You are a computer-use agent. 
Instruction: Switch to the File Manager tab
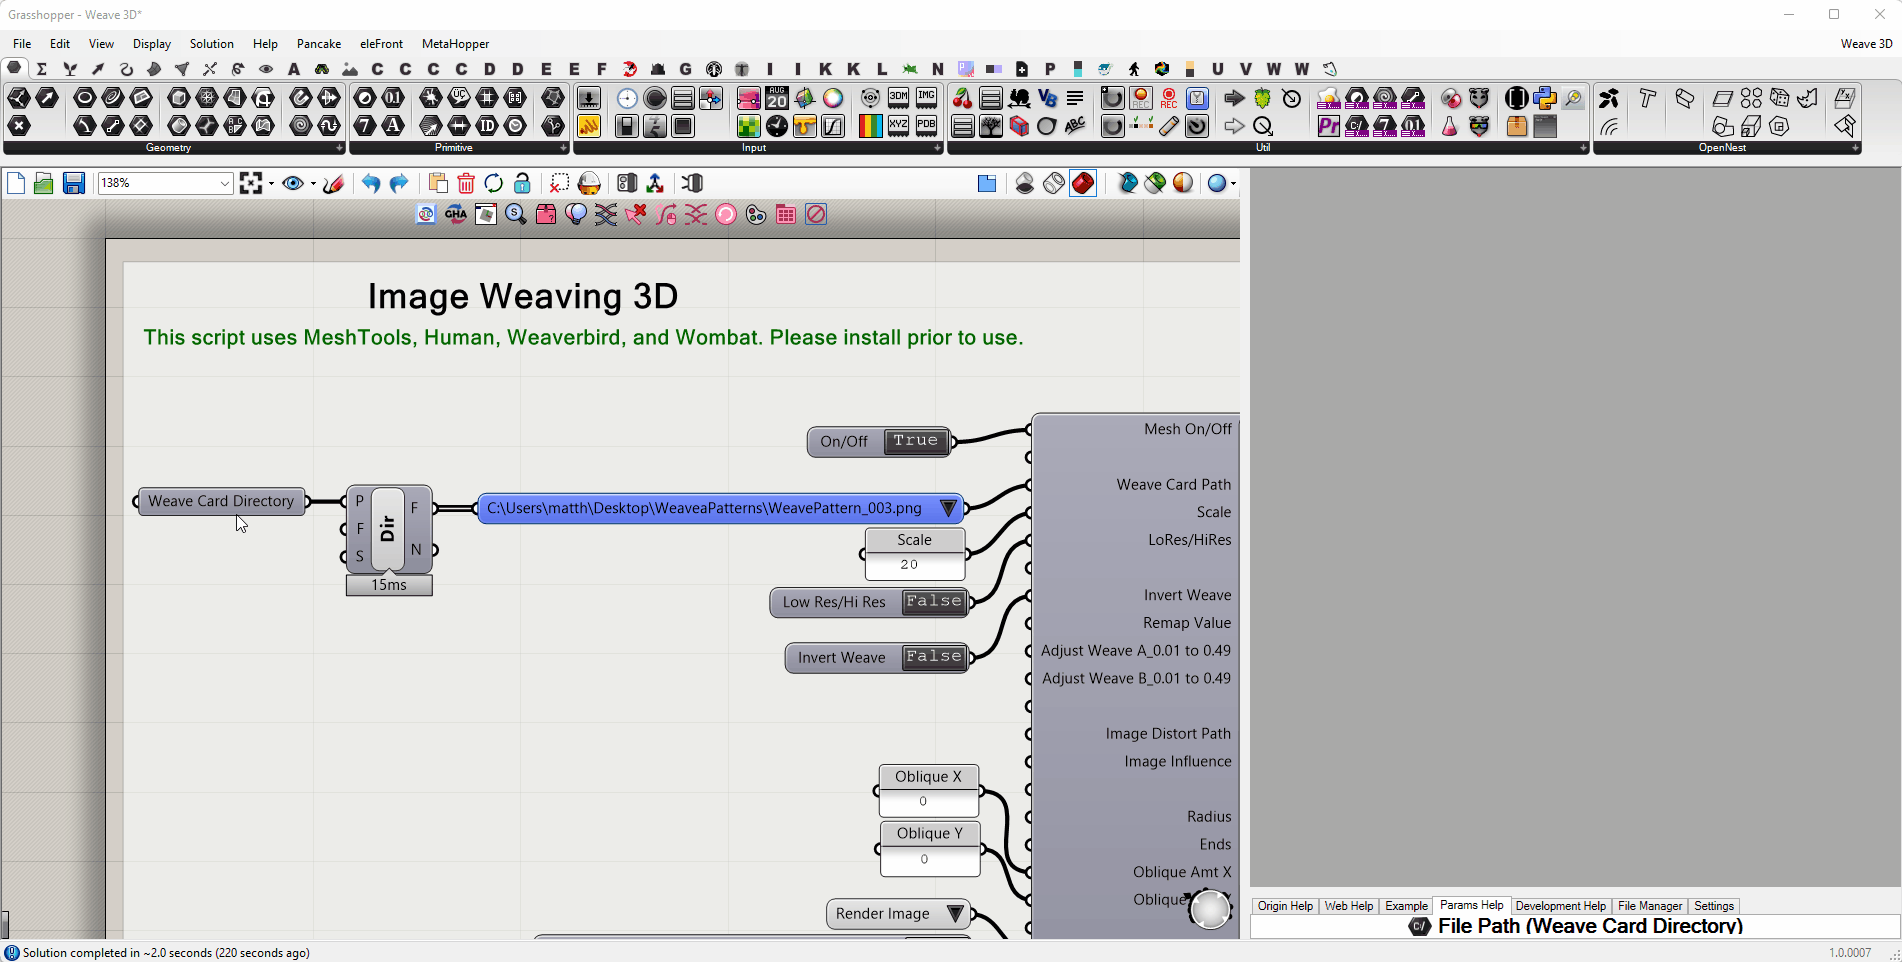(x=1649, y=906)
